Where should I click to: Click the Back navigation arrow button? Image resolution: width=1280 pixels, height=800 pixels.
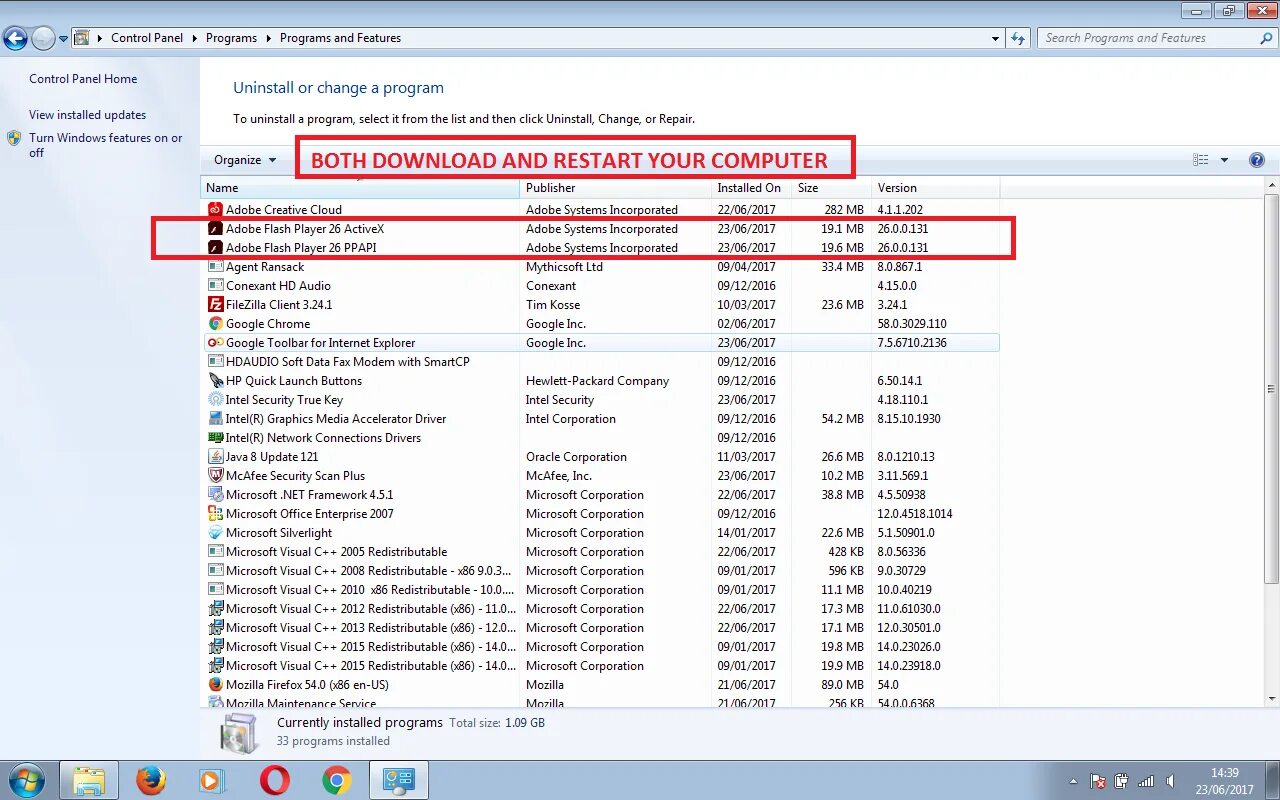(x=15, y=39)
